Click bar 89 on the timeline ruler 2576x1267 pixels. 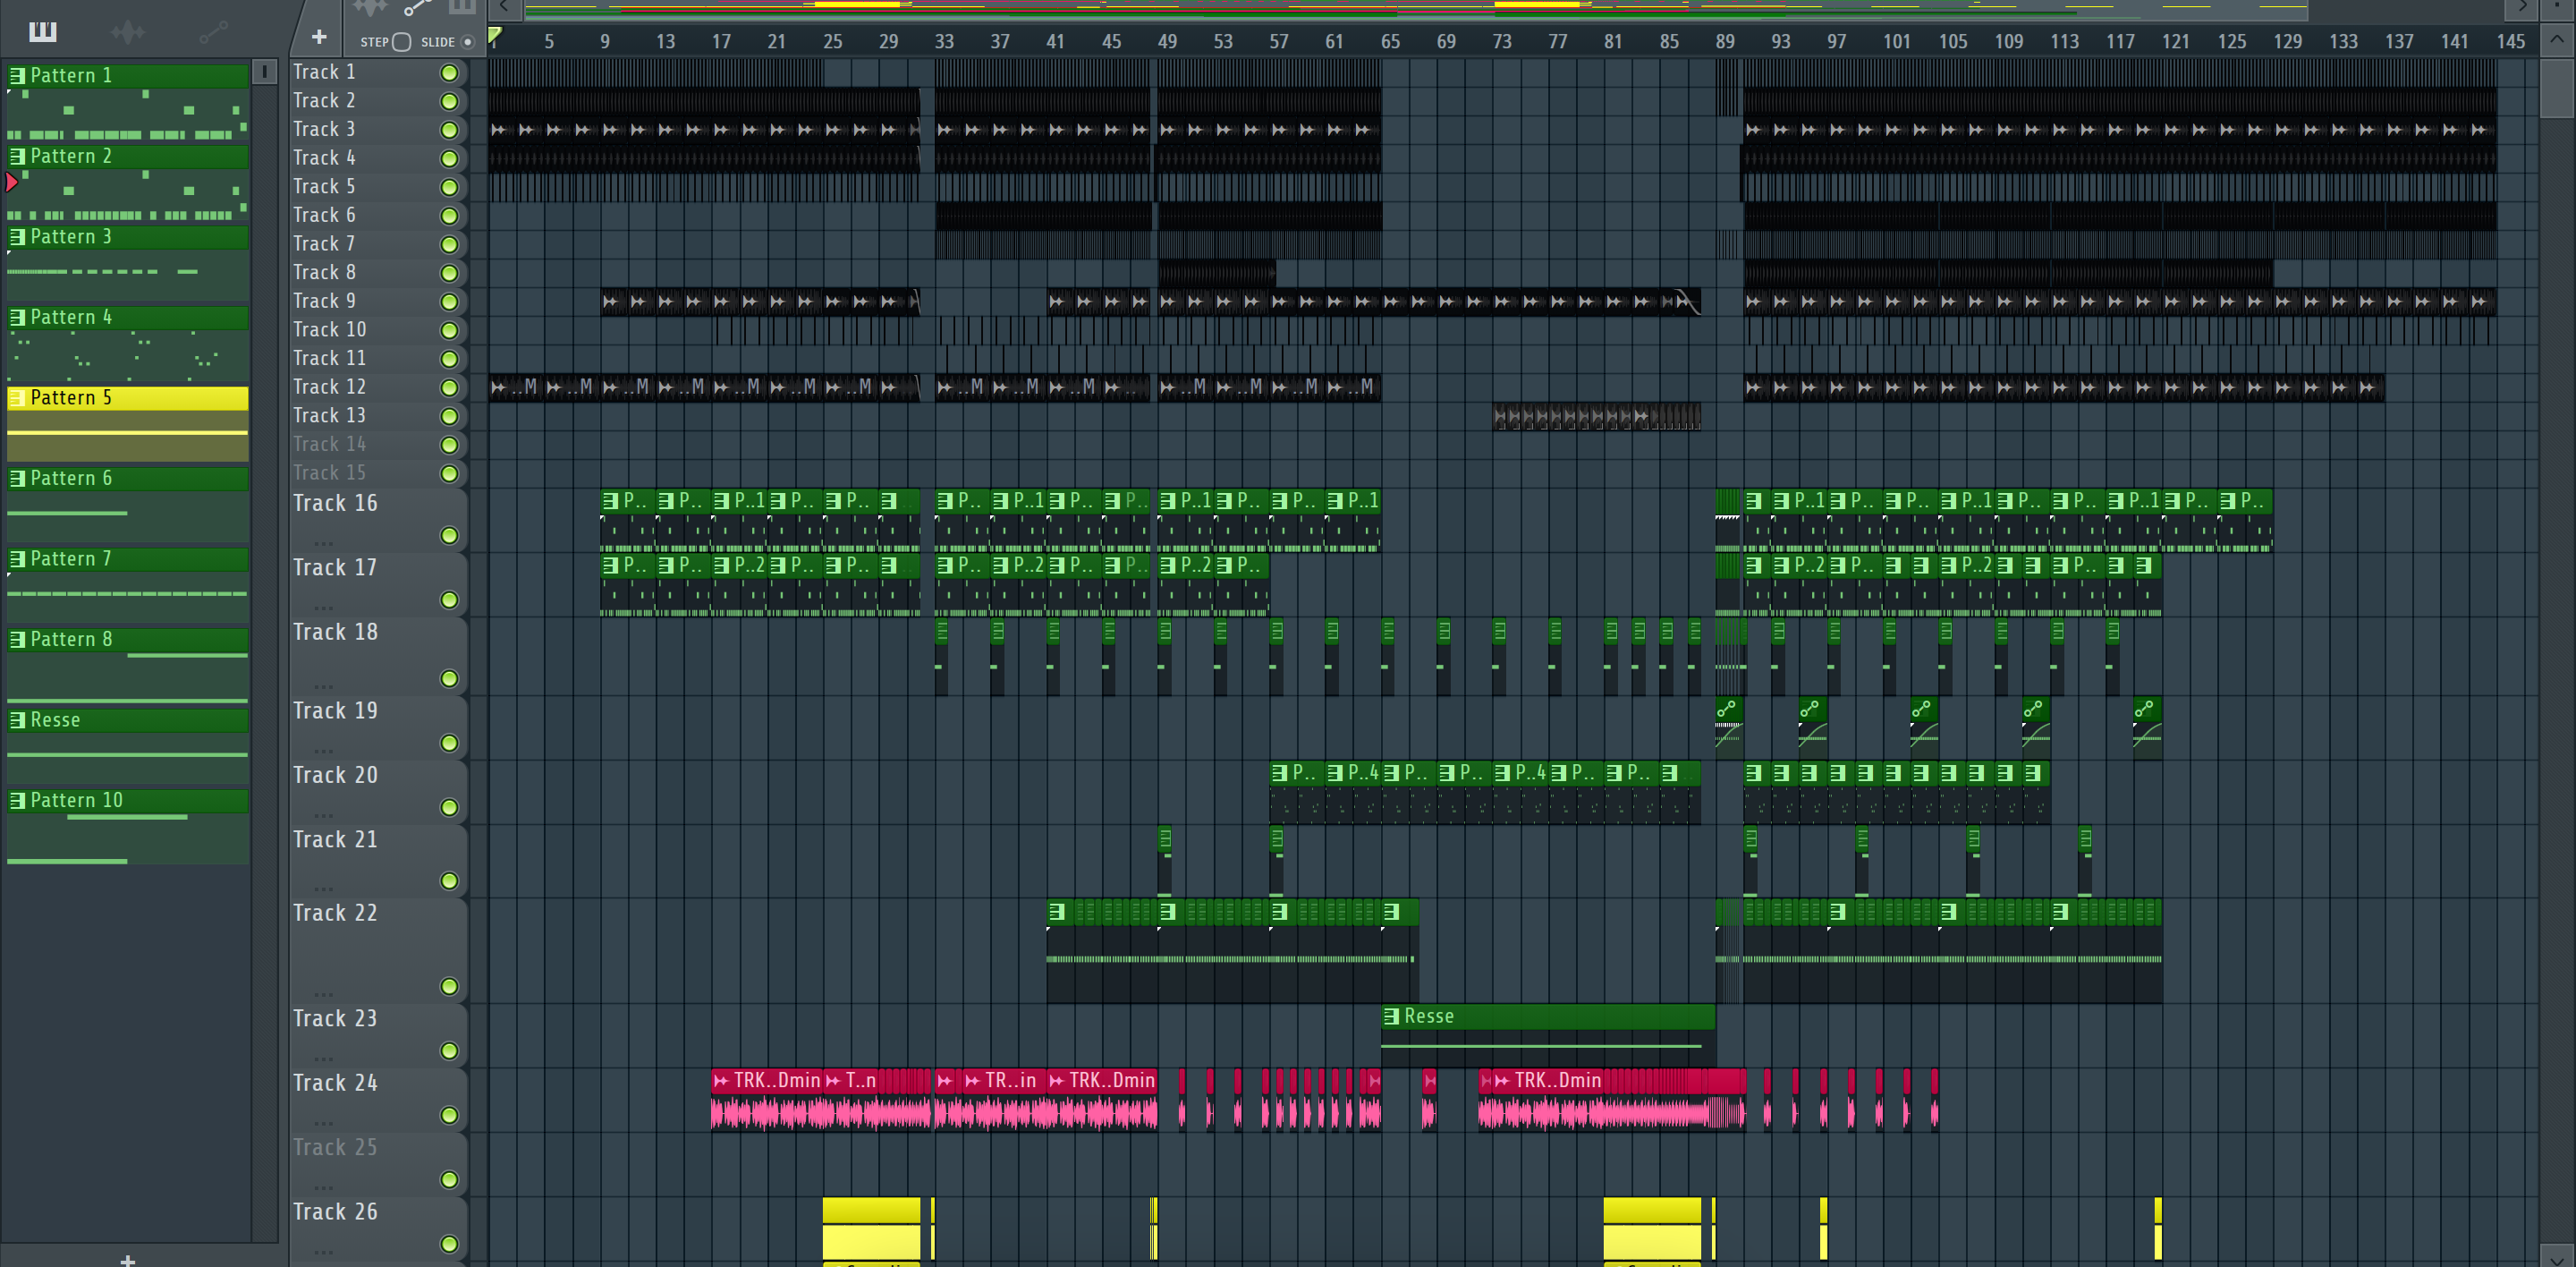1725,41
